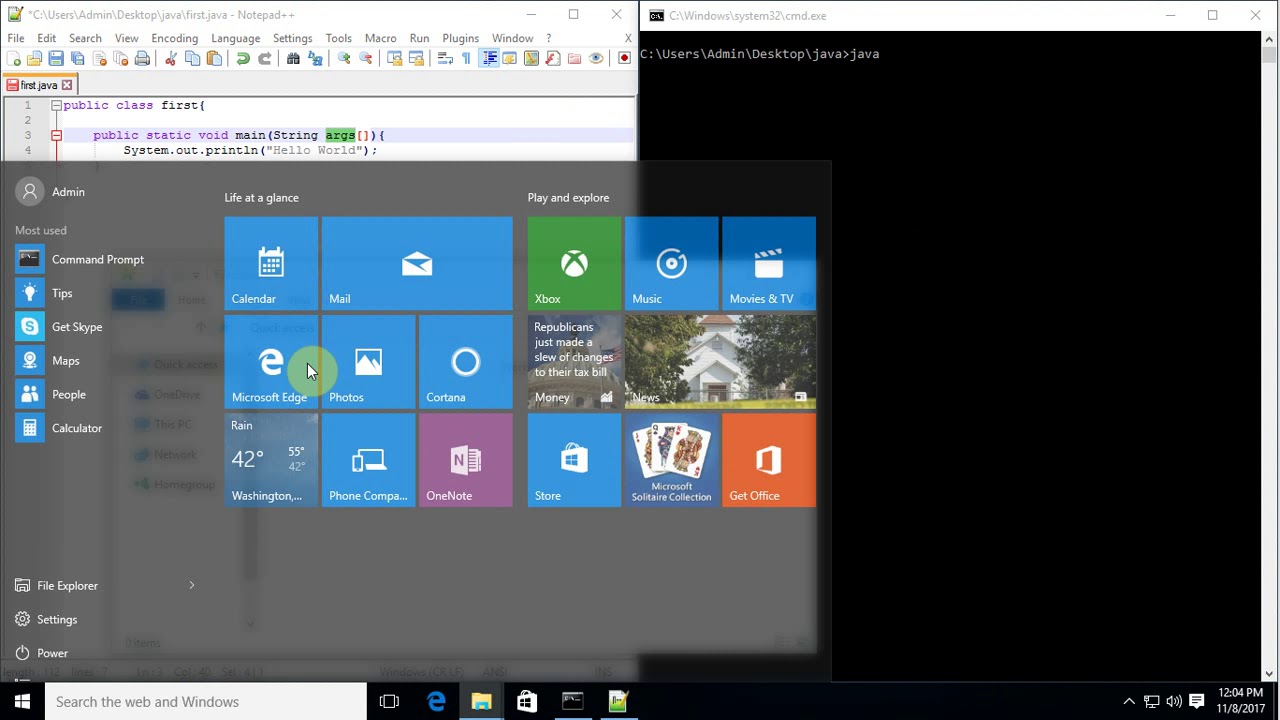Open the Movies & TV tile

click(x=769, y=263)
